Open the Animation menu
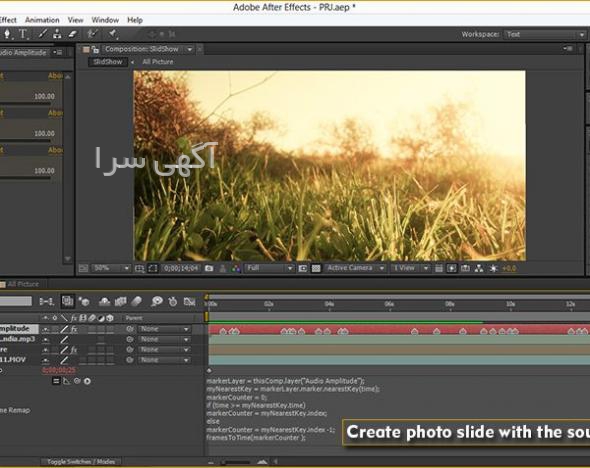 click(42, 20)
